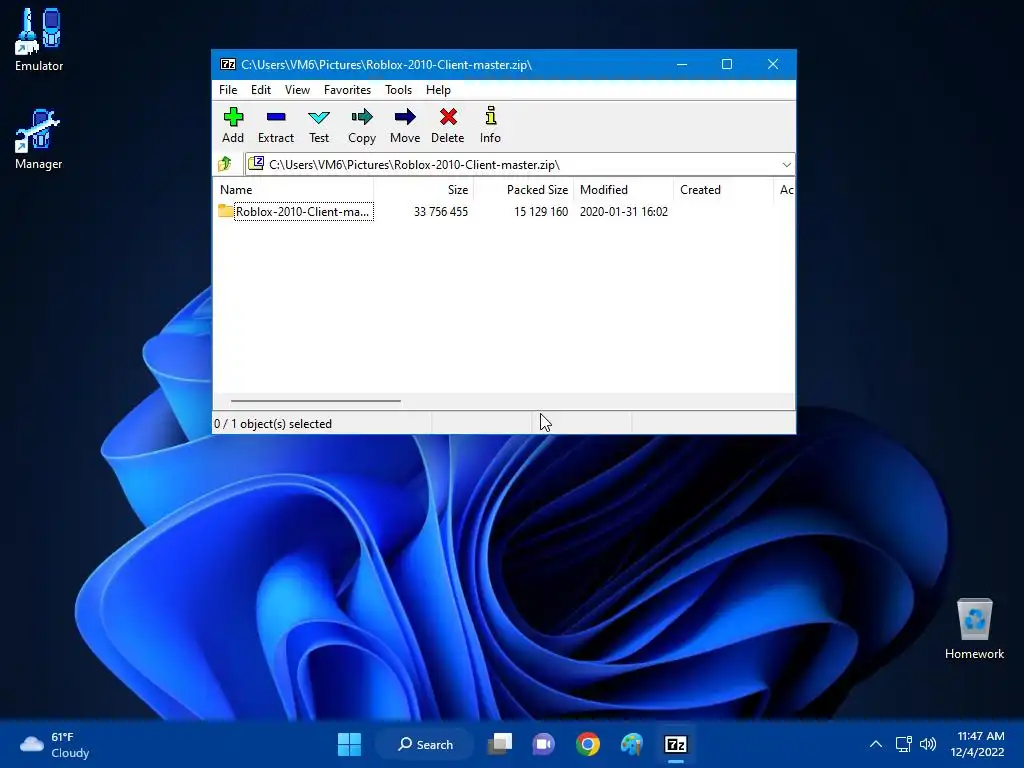This screenshot has height=768, width=1024.
Task: Click the 2020-01-31 16:02 modified date
Action: pyautogui.click(x=624, y=212)
